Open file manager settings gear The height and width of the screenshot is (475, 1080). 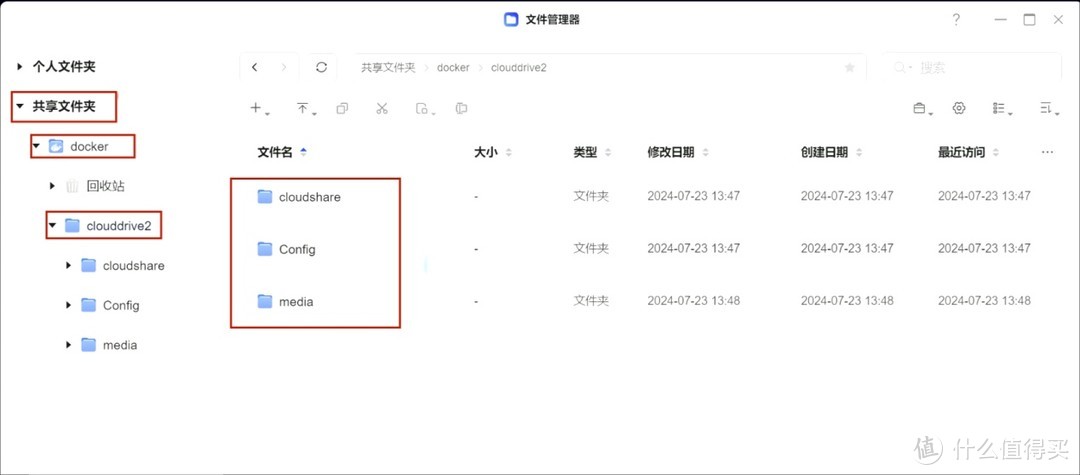click(959, 109)
